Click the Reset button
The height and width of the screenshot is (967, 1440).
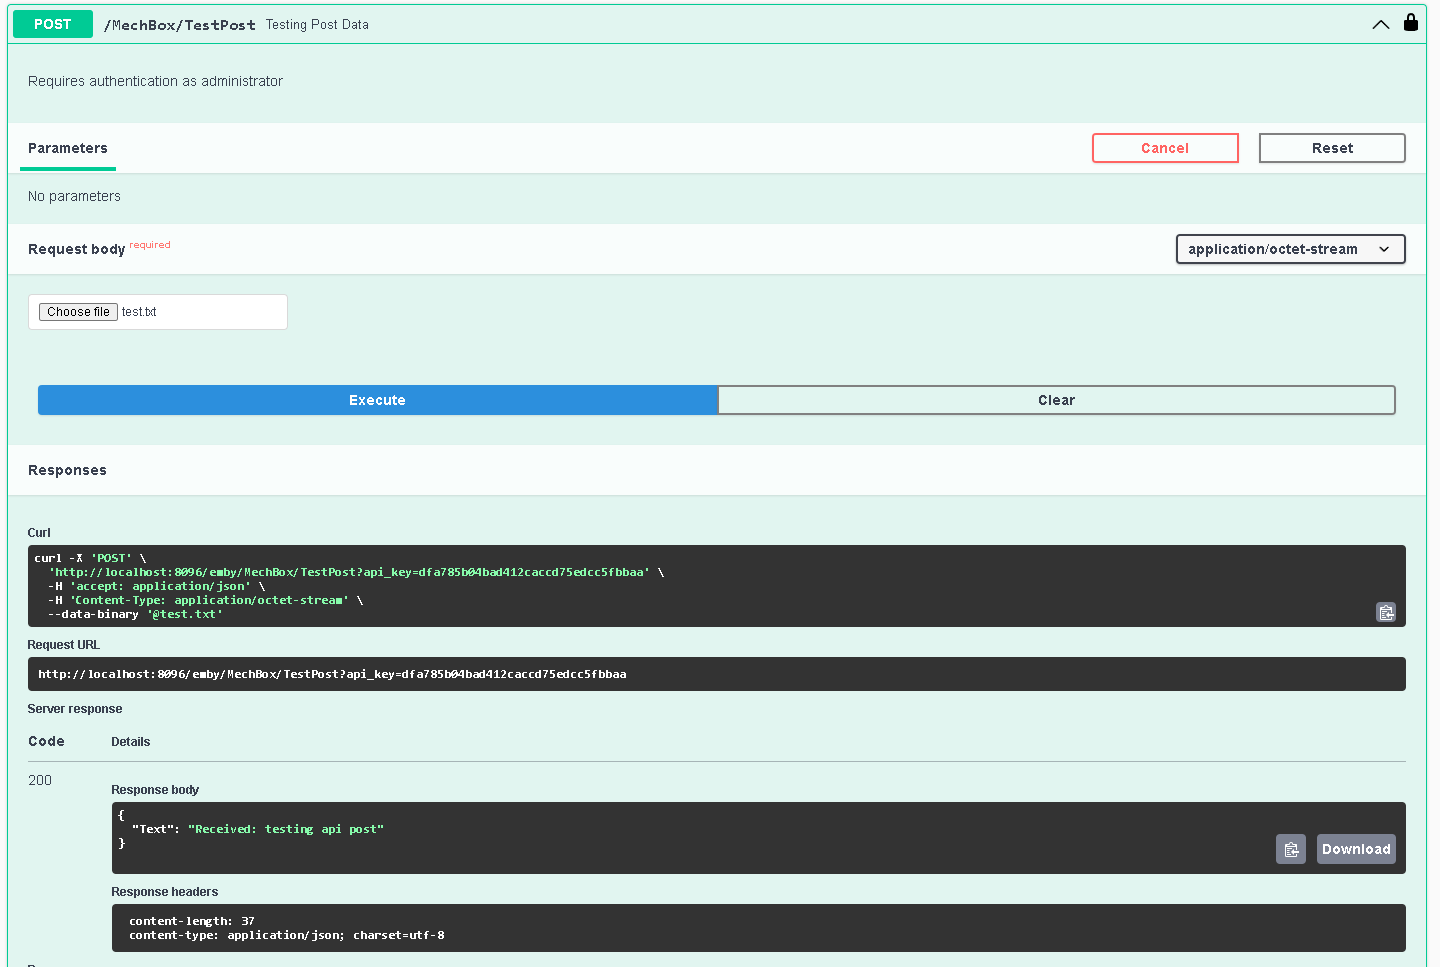coord(1331,148)
